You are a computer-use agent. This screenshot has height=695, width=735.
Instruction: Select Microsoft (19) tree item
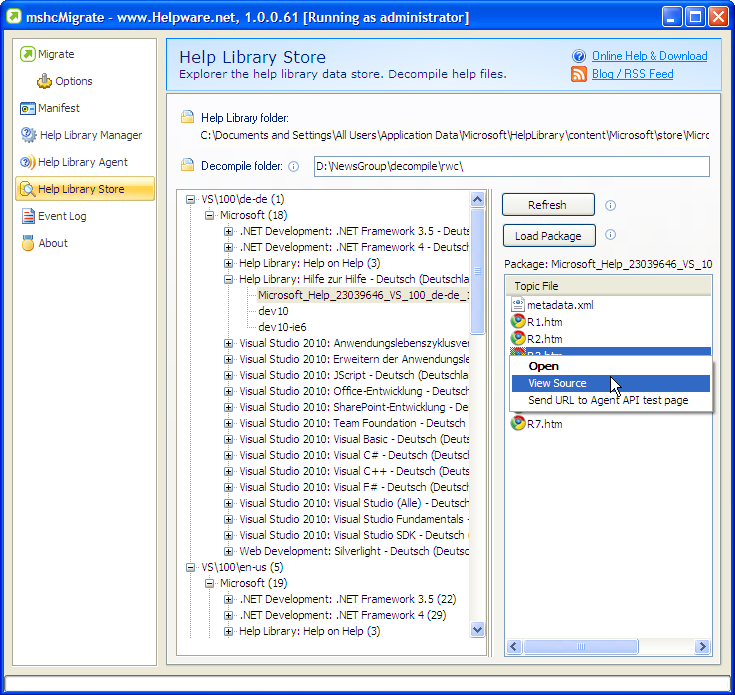point(253,583)
